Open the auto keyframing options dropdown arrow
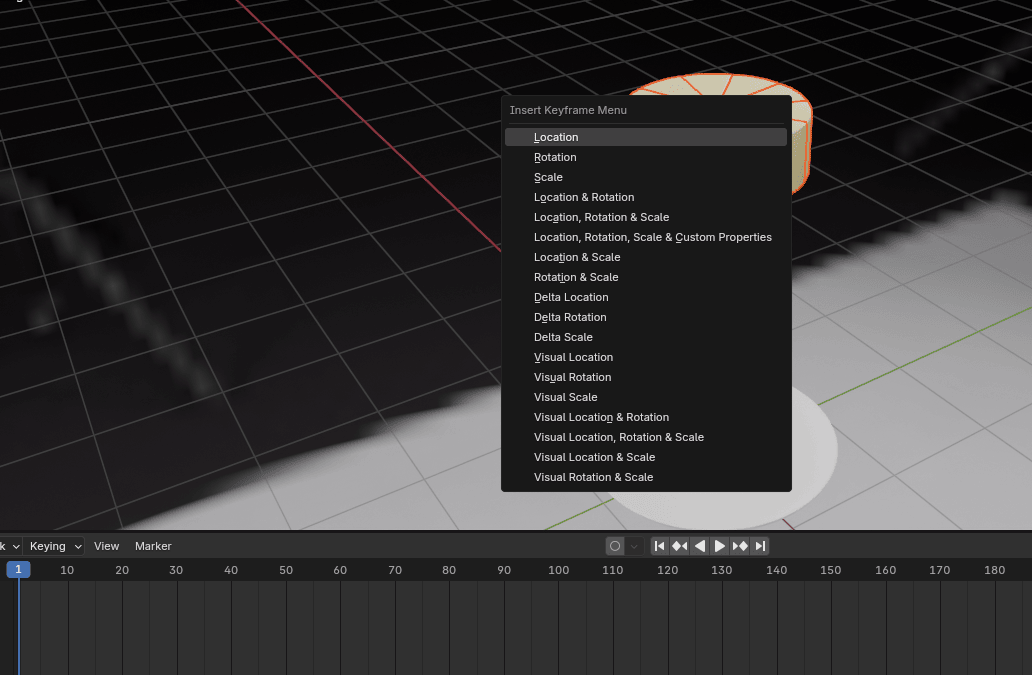 point(634,546)
